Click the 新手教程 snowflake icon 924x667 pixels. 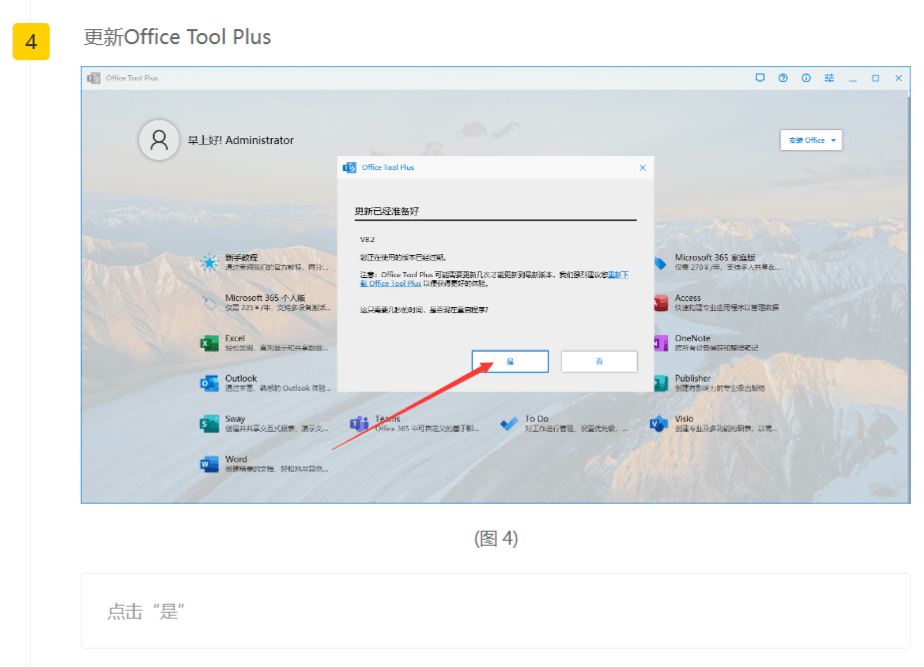209,262
